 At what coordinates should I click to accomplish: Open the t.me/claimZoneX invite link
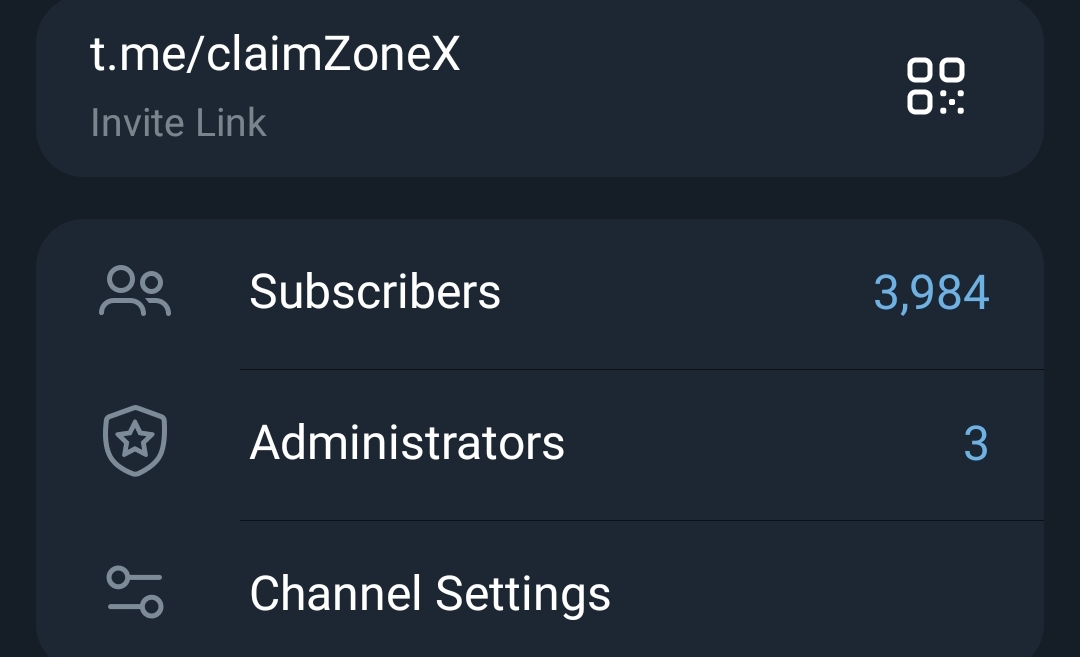276,54
